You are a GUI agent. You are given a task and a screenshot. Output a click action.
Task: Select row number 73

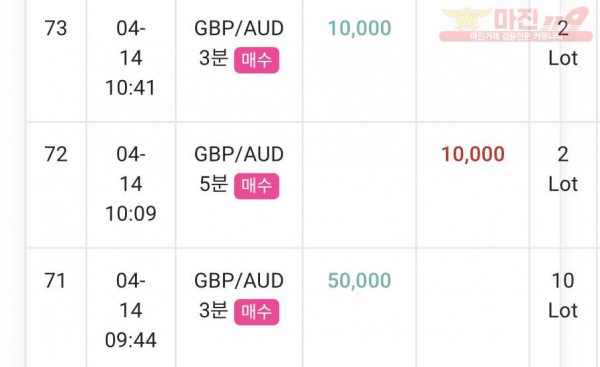56,28
